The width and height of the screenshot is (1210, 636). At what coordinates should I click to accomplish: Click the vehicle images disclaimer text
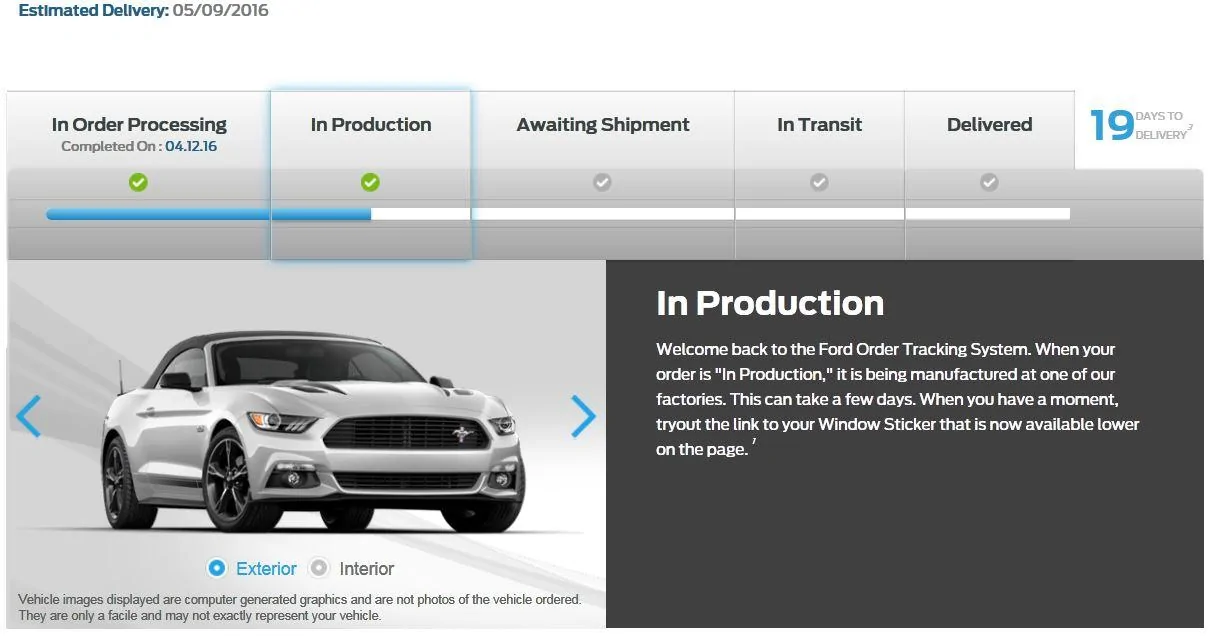point(300,607)
